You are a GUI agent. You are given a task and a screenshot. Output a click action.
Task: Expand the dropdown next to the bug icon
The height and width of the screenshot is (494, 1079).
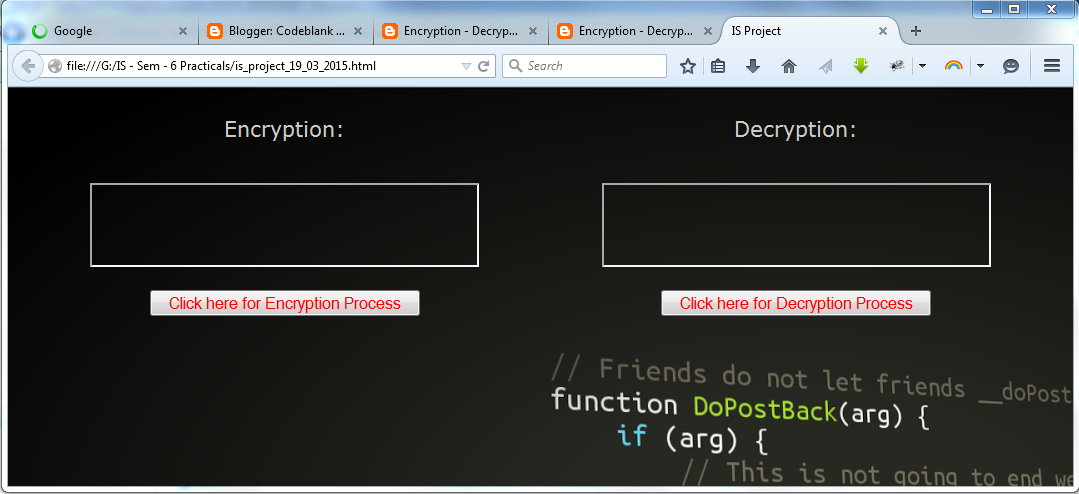[x=923, y=66]
